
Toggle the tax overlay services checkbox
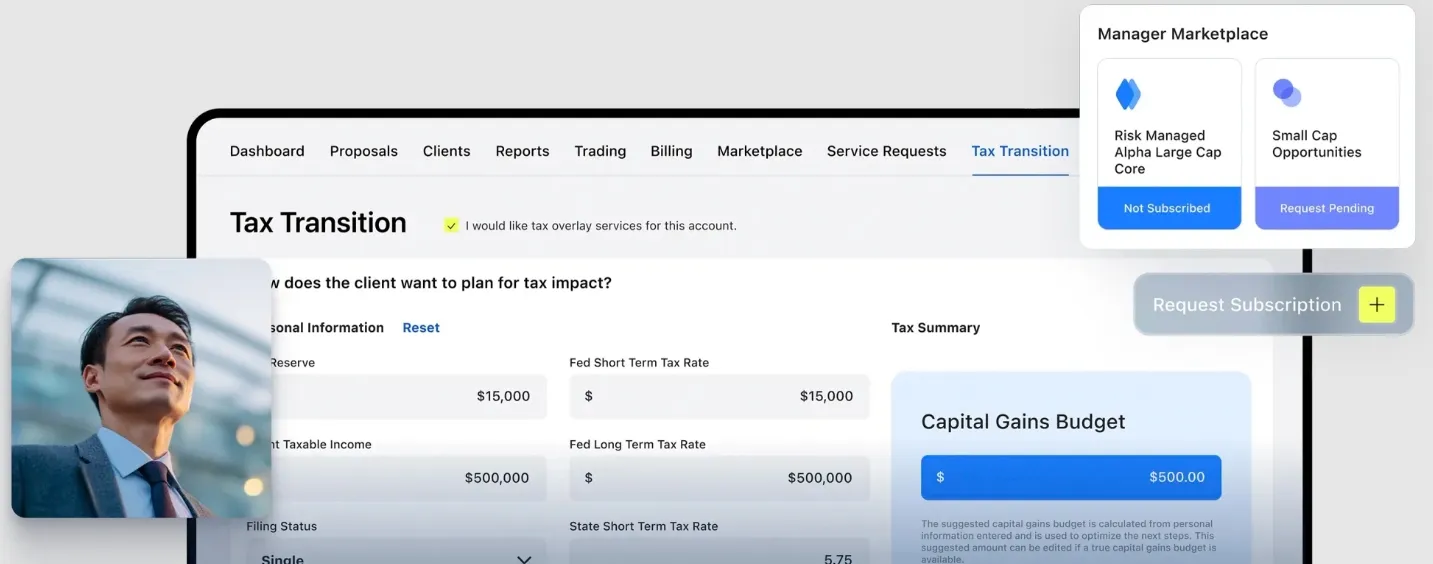[452, 226]
